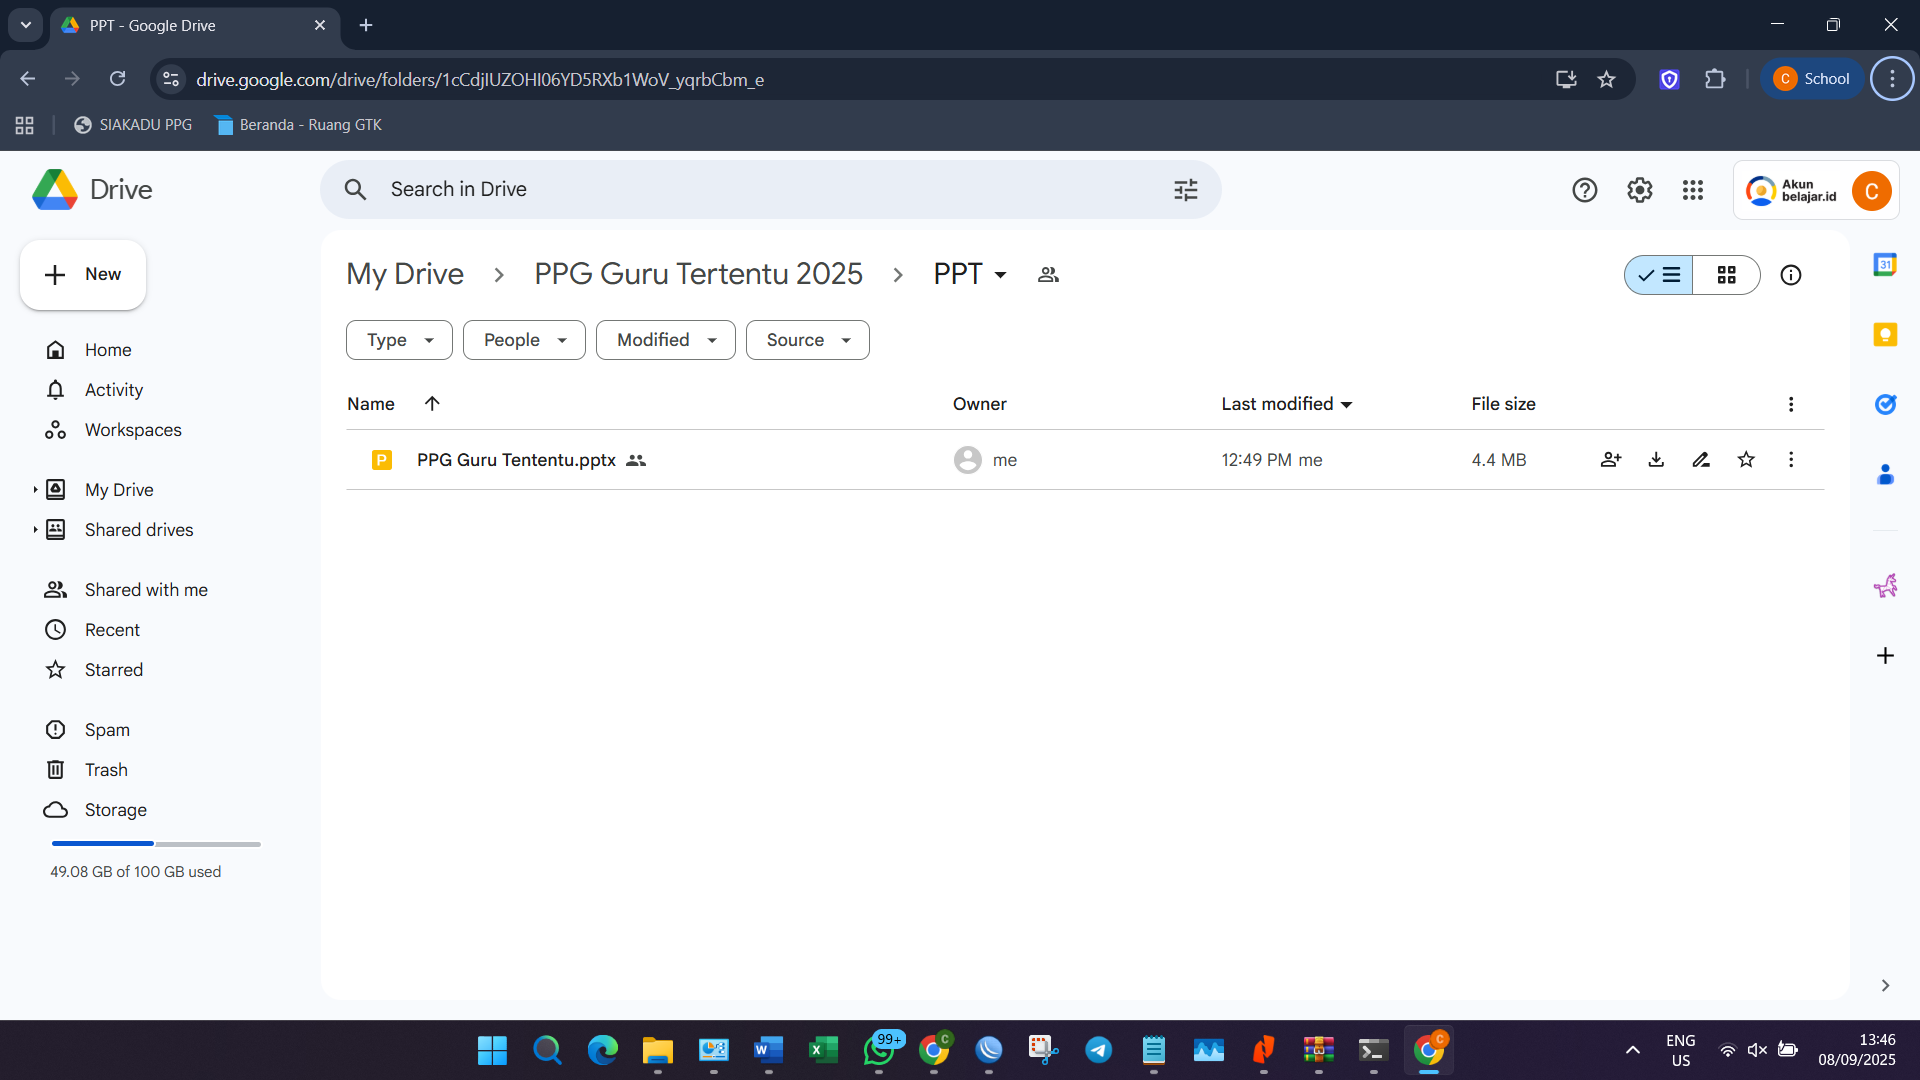Go to Trash in the sidebar

coord(106,770)
